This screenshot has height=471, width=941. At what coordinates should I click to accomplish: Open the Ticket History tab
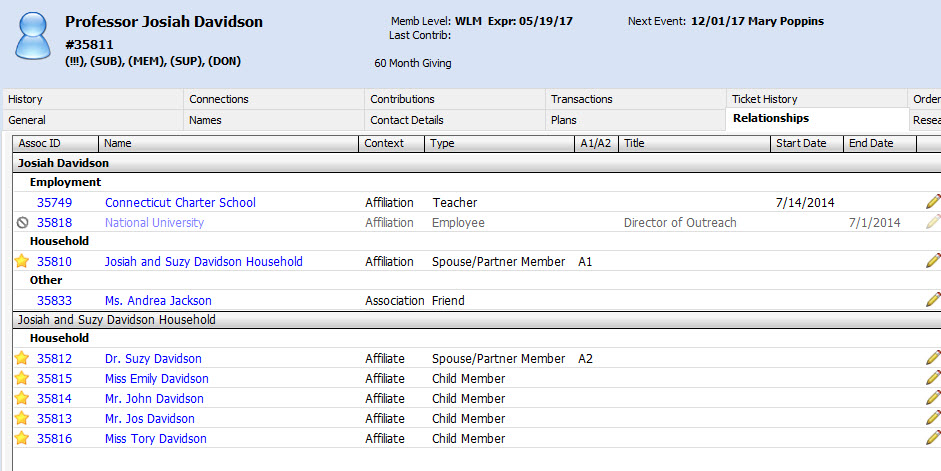(x=764, y=99)
